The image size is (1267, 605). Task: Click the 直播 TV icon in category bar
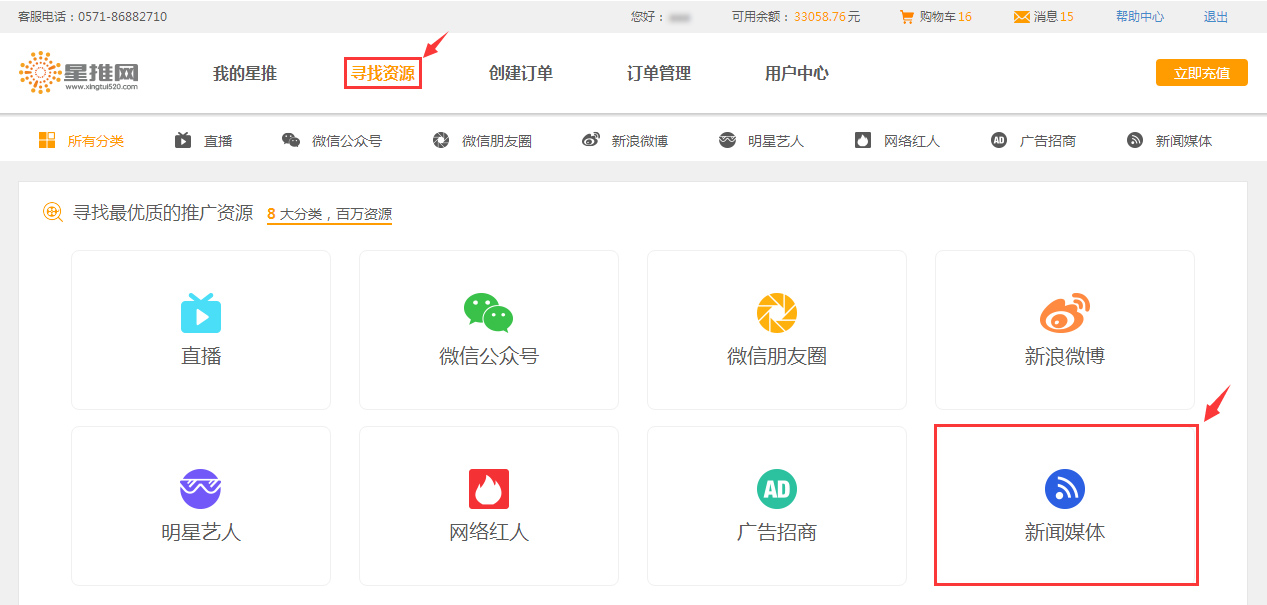pos(183,140)
